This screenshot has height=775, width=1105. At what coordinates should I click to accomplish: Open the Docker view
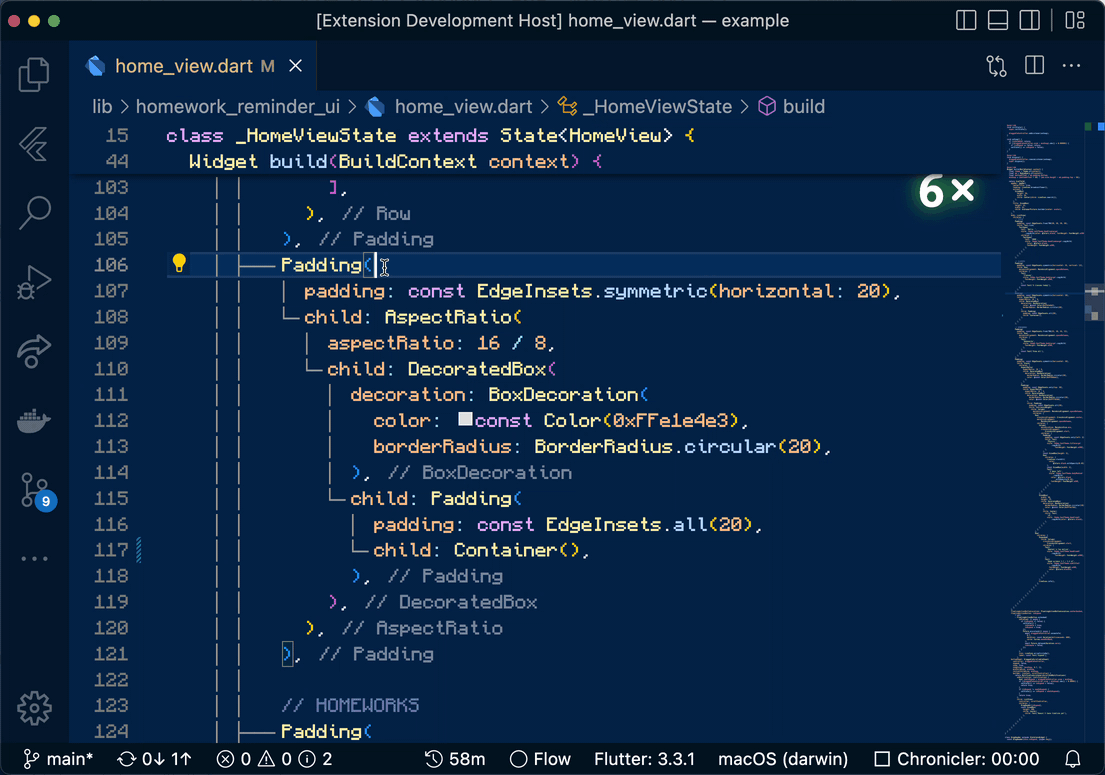pyautogui.click(x=34, y=421)
